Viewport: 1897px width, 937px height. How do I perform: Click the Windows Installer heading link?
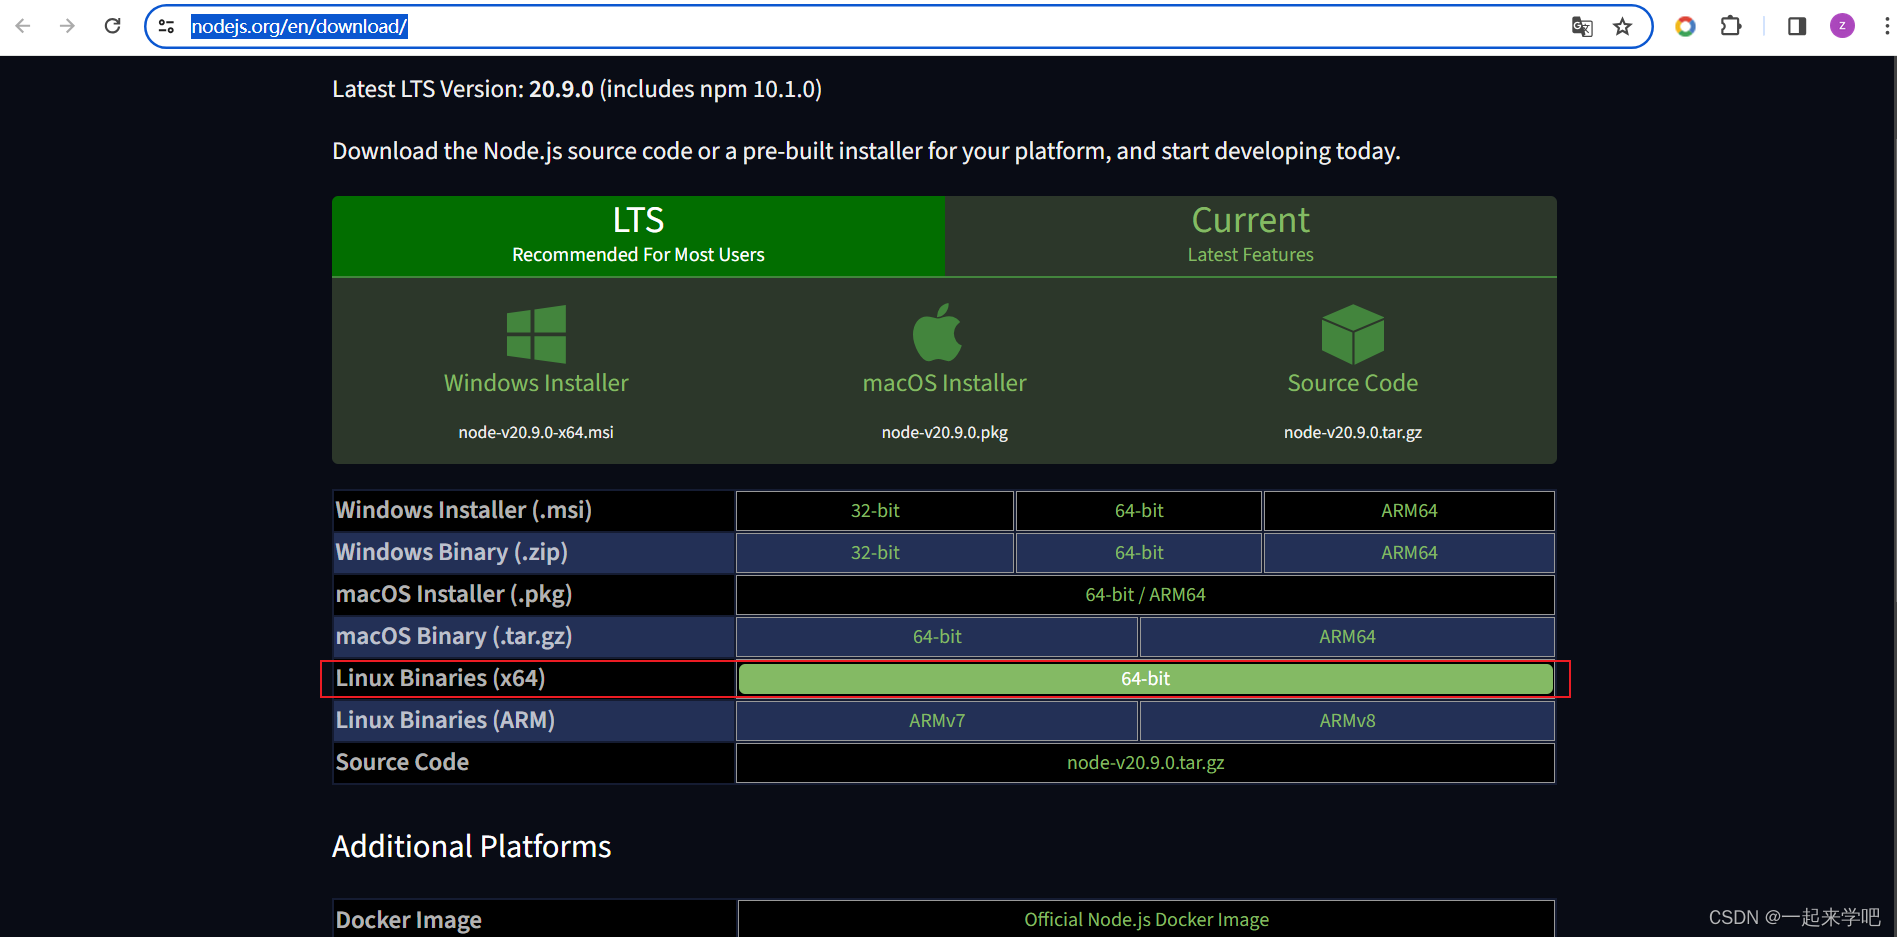click(536, 383)
